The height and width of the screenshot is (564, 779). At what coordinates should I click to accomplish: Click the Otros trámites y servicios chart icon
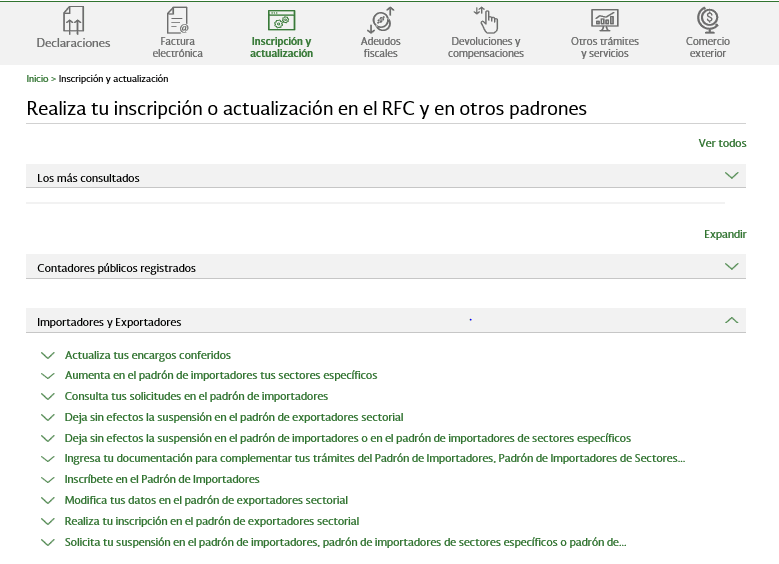(605, 20)
